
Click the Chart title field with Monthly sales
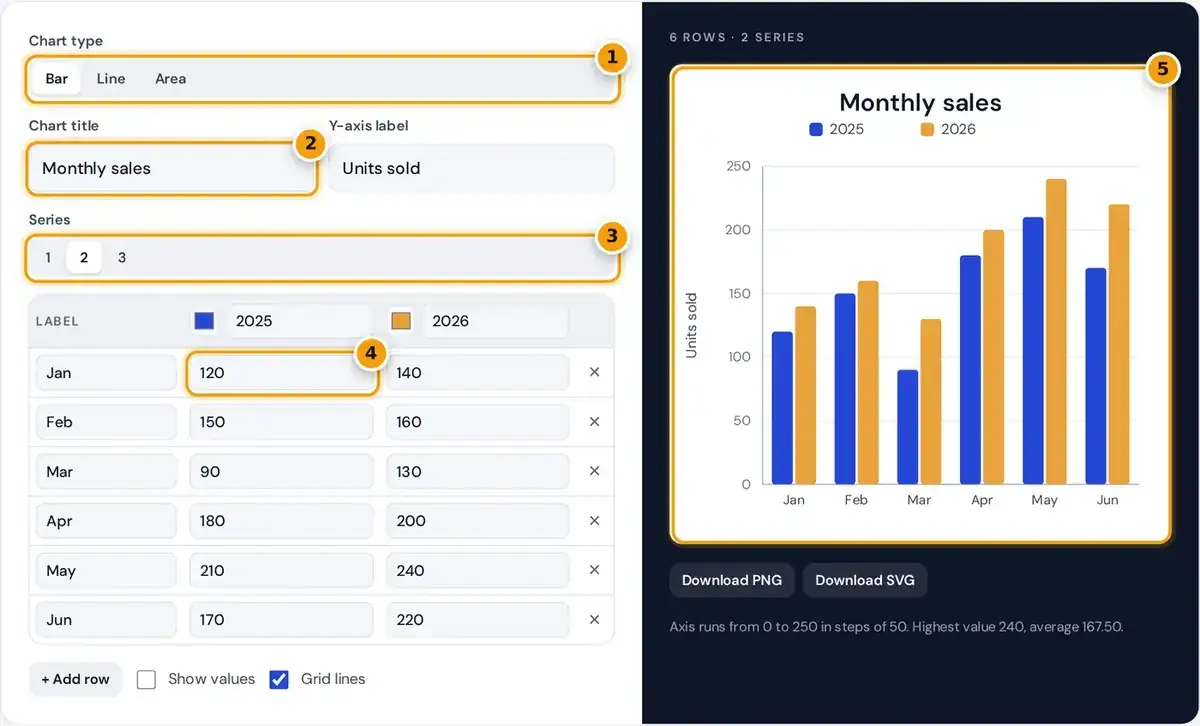171,169
